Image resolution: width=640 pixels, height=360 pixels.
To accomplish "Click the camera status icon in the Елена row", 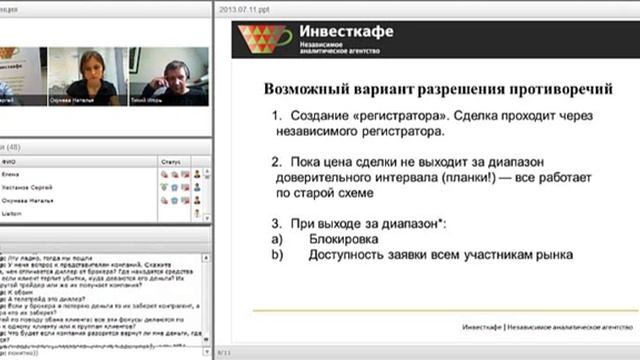I will click(x=175, y=174).
